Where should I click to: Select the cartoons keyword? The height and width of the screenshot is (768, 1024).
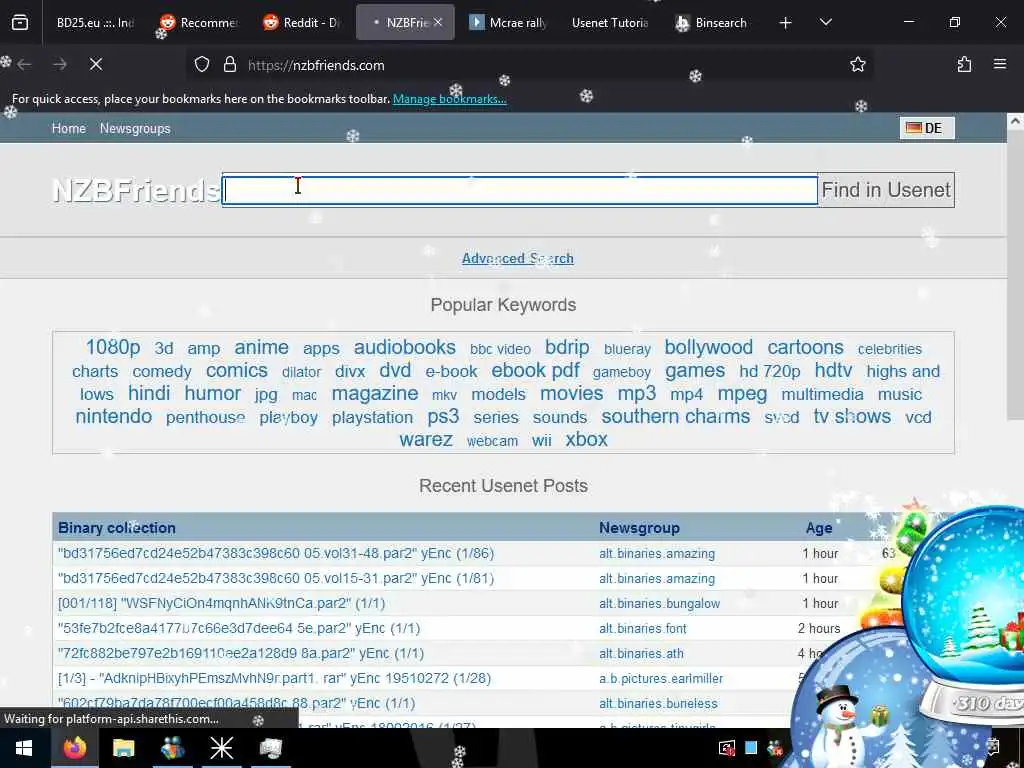coord(805,347)
